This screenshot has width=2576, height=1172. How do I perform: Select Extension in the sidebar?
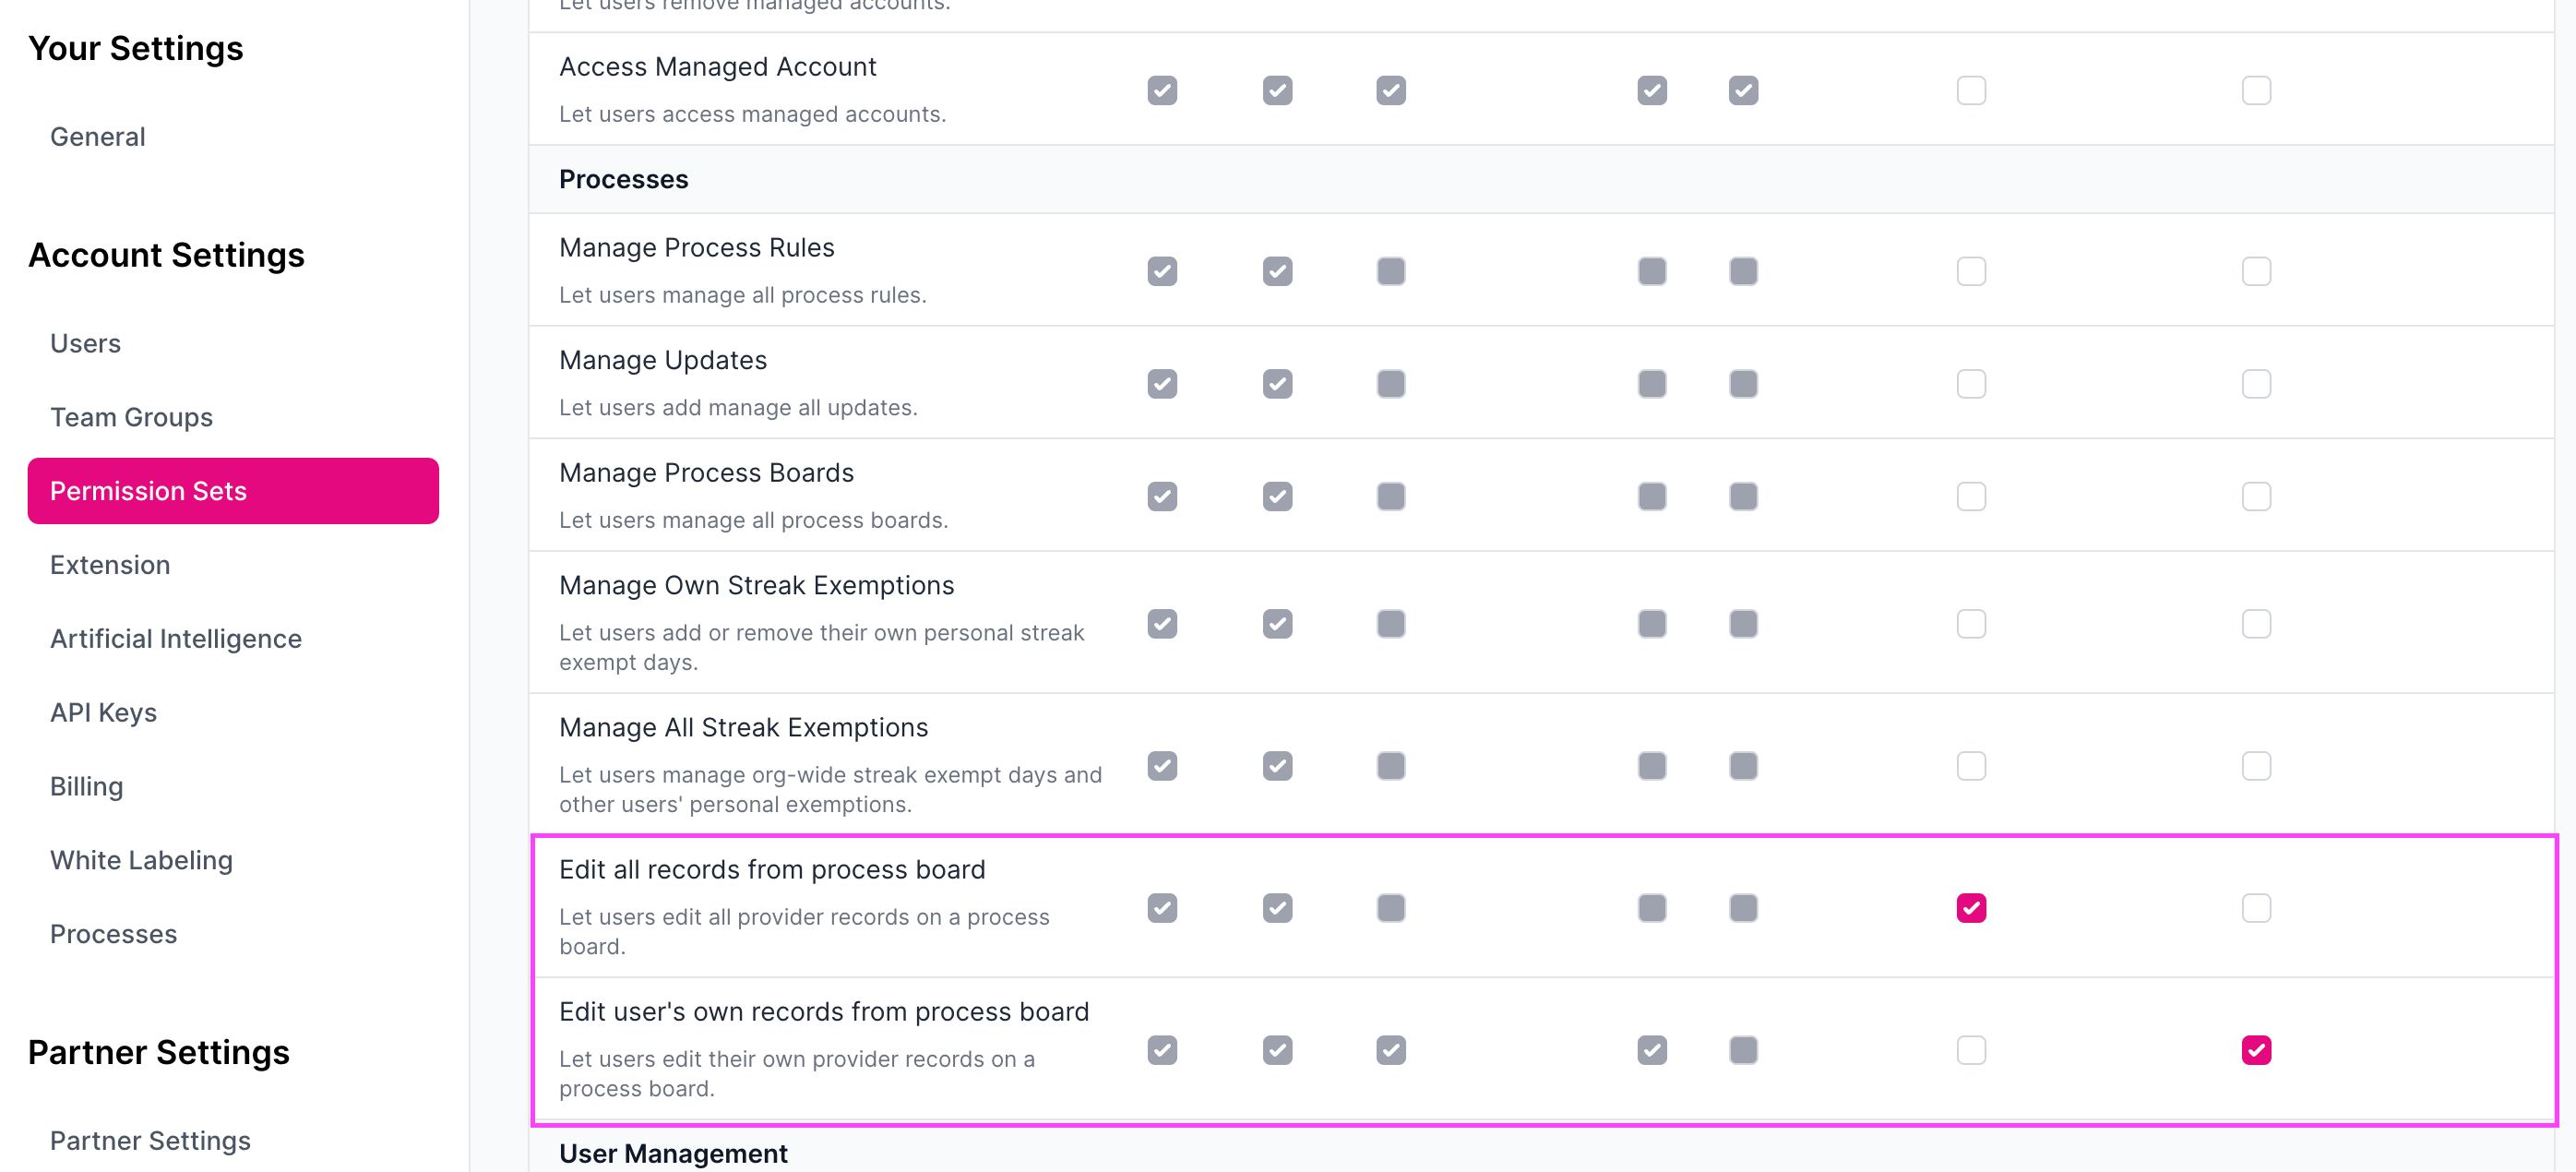(110, 565)
